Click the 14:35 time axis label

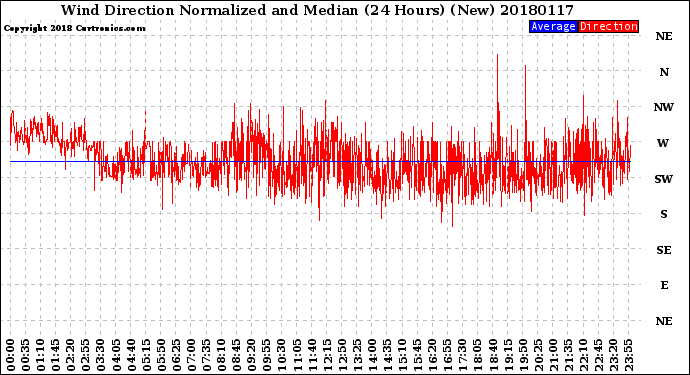pyautogui.click(x=387, y=355)
